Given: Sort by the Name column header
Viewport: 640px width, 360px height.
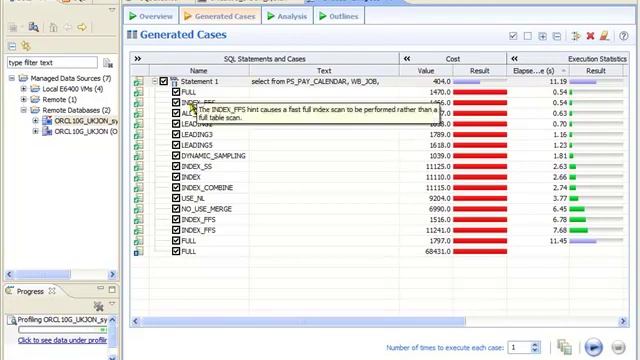Looking at the screenshot, I should click(199, 71).
